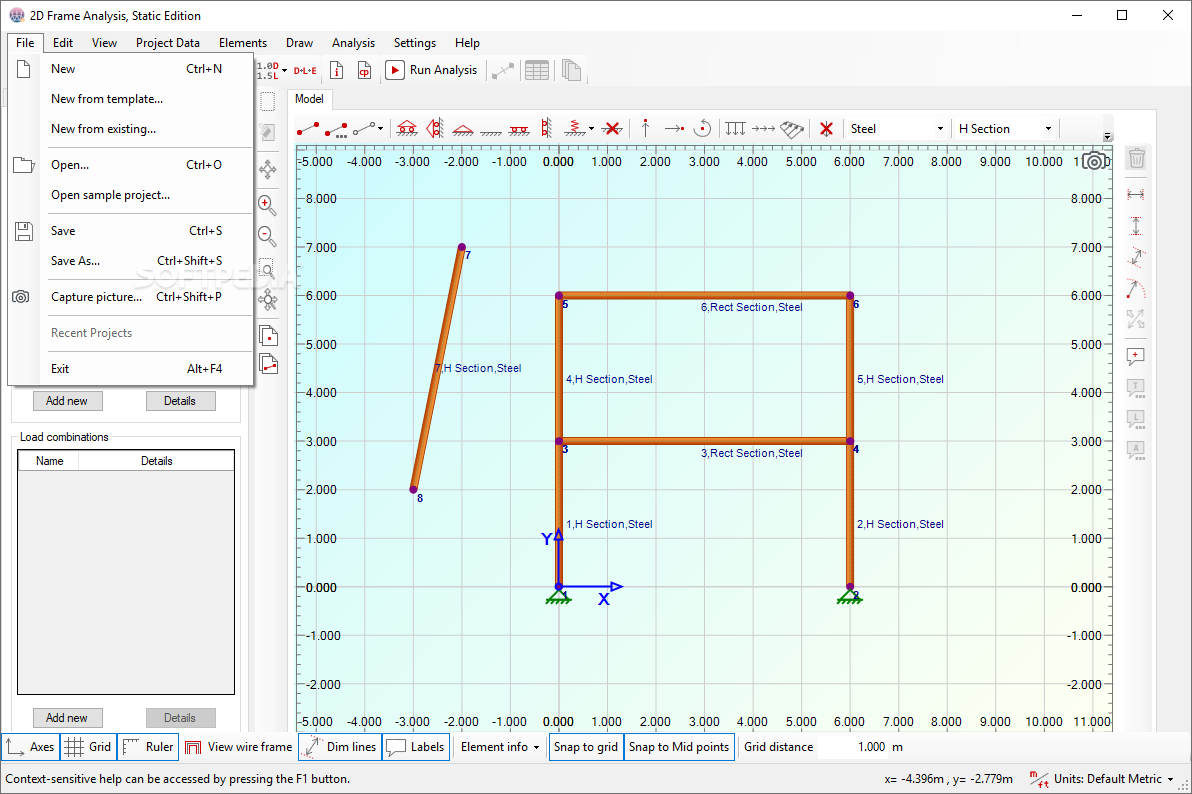The height and width of the screenshot is (794, 1192).
Task: Expand the model toolbar overflow arrow
Action: (x=1108, y=137)
